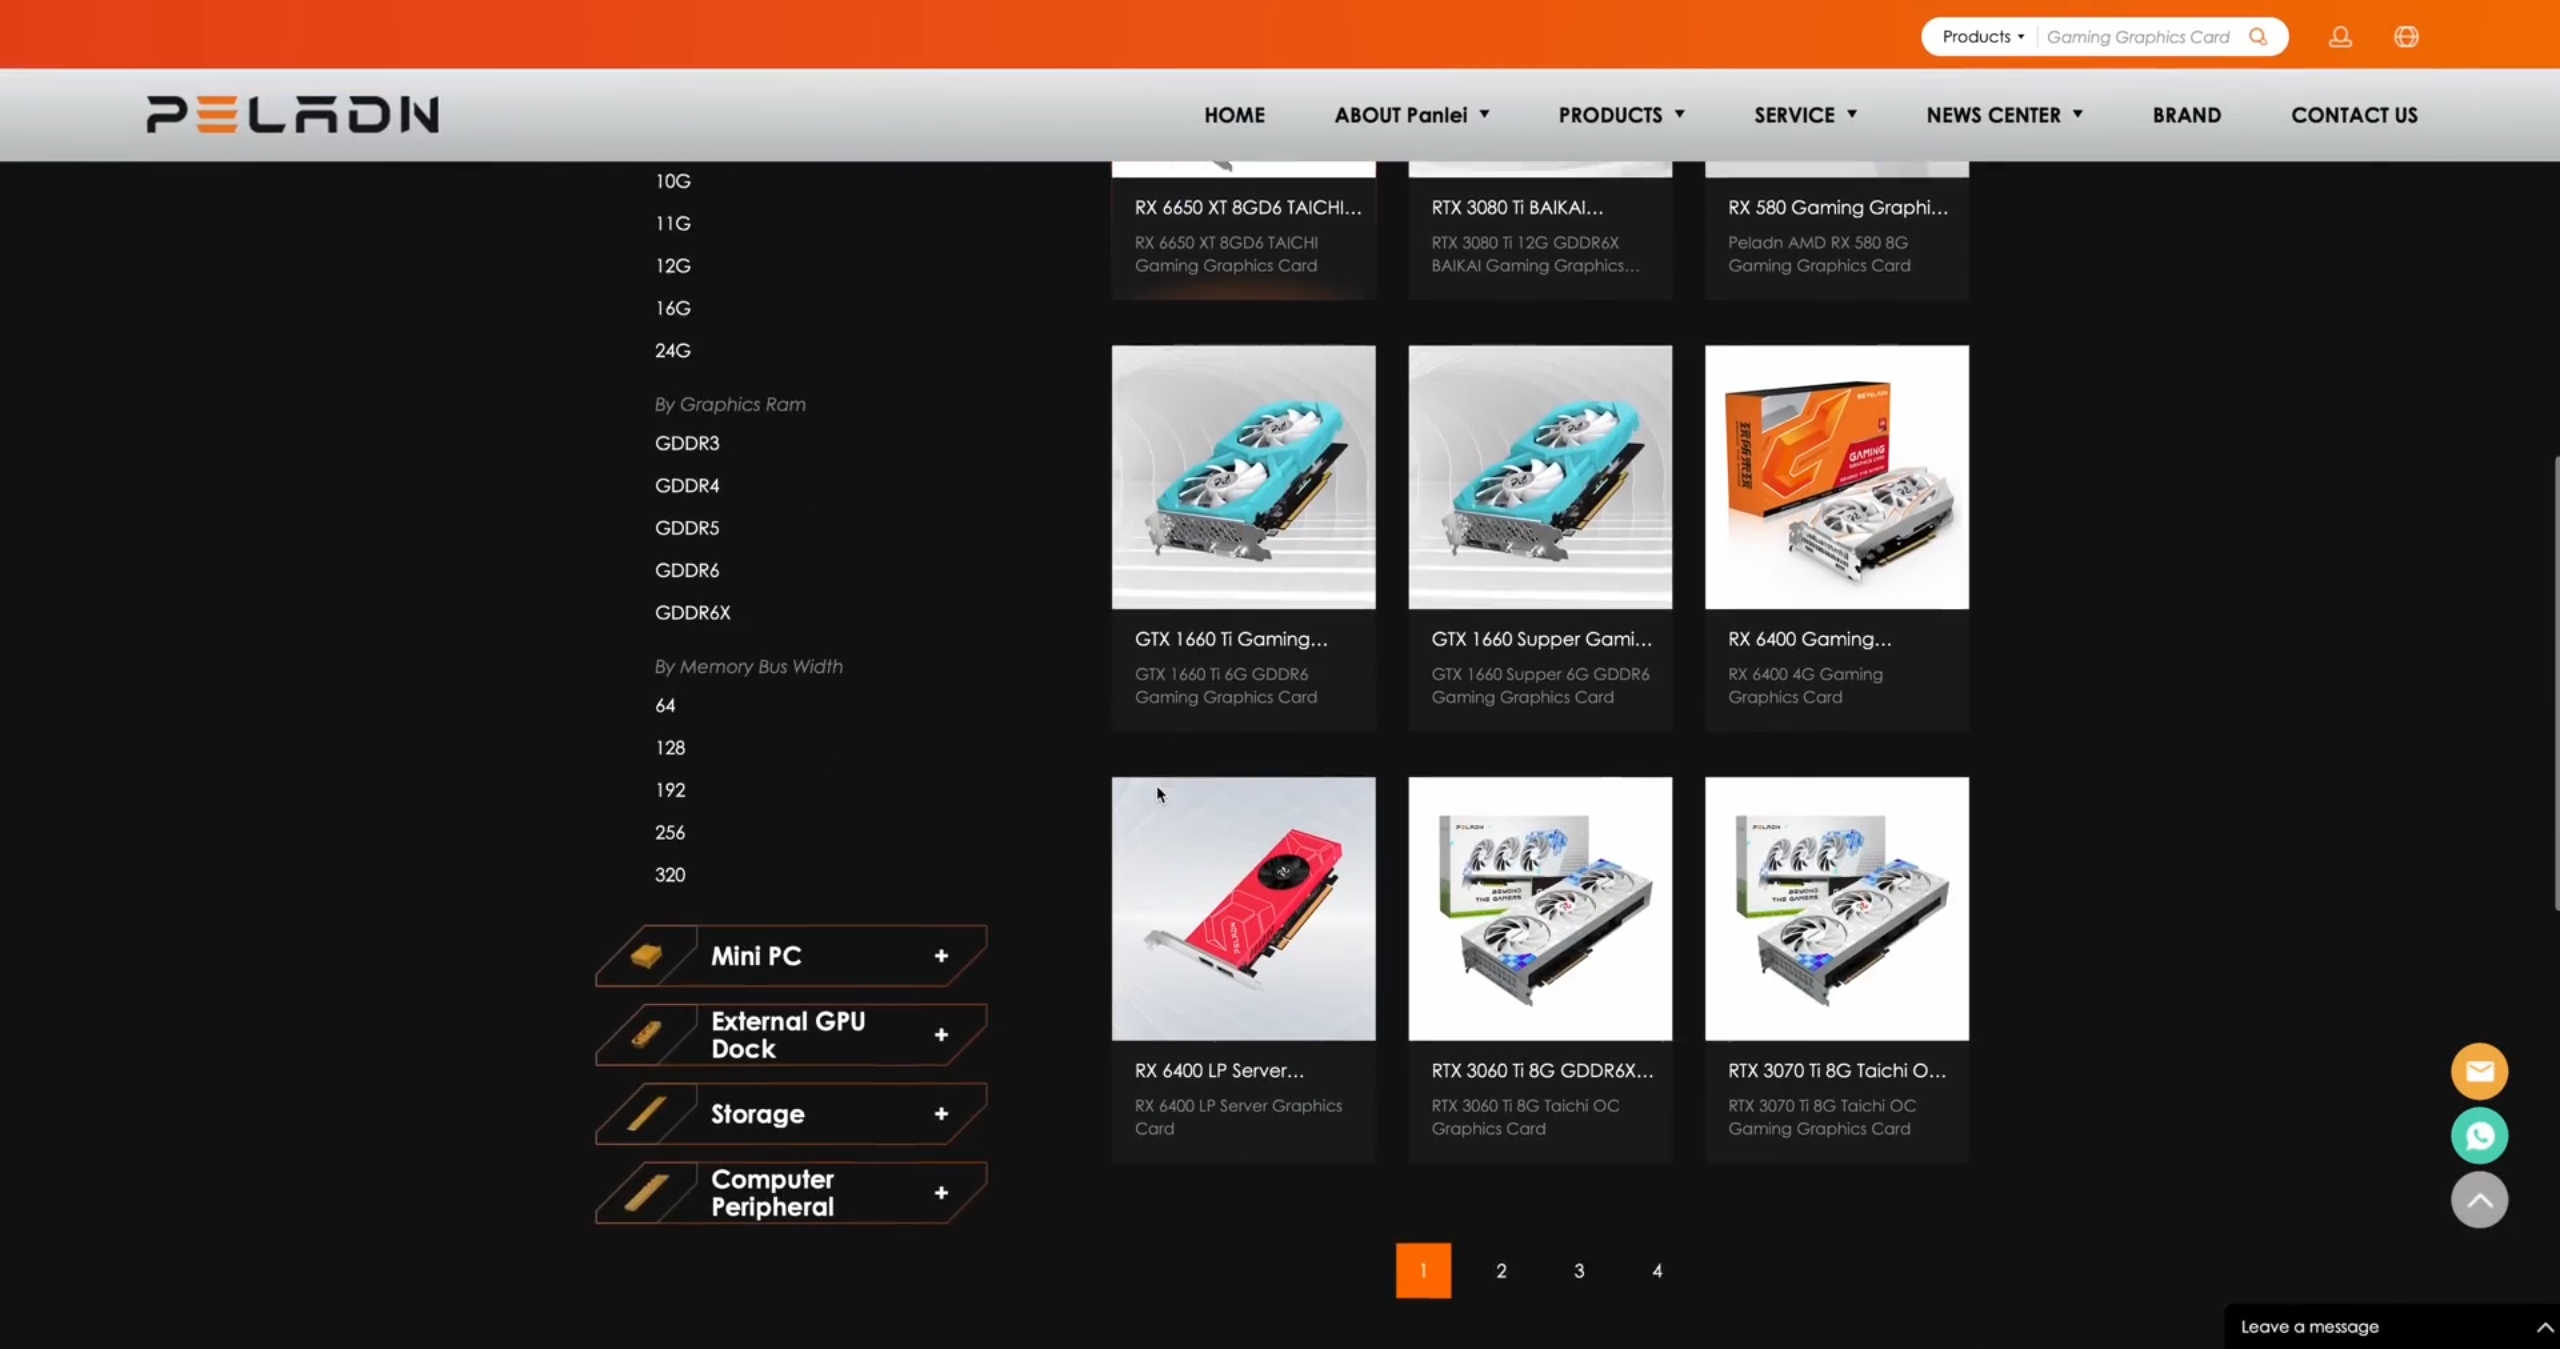Open the Products search type dropdown

[1982, 37]
